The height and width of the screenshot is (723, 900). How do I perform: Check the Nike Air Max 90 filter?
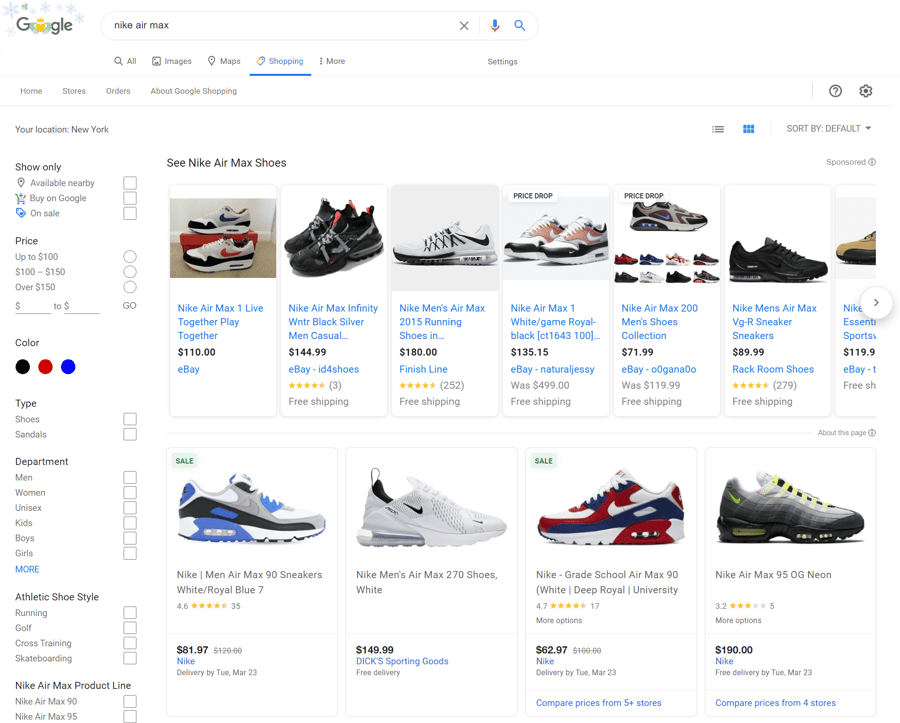pyautogui.click(x=130, y=702)
